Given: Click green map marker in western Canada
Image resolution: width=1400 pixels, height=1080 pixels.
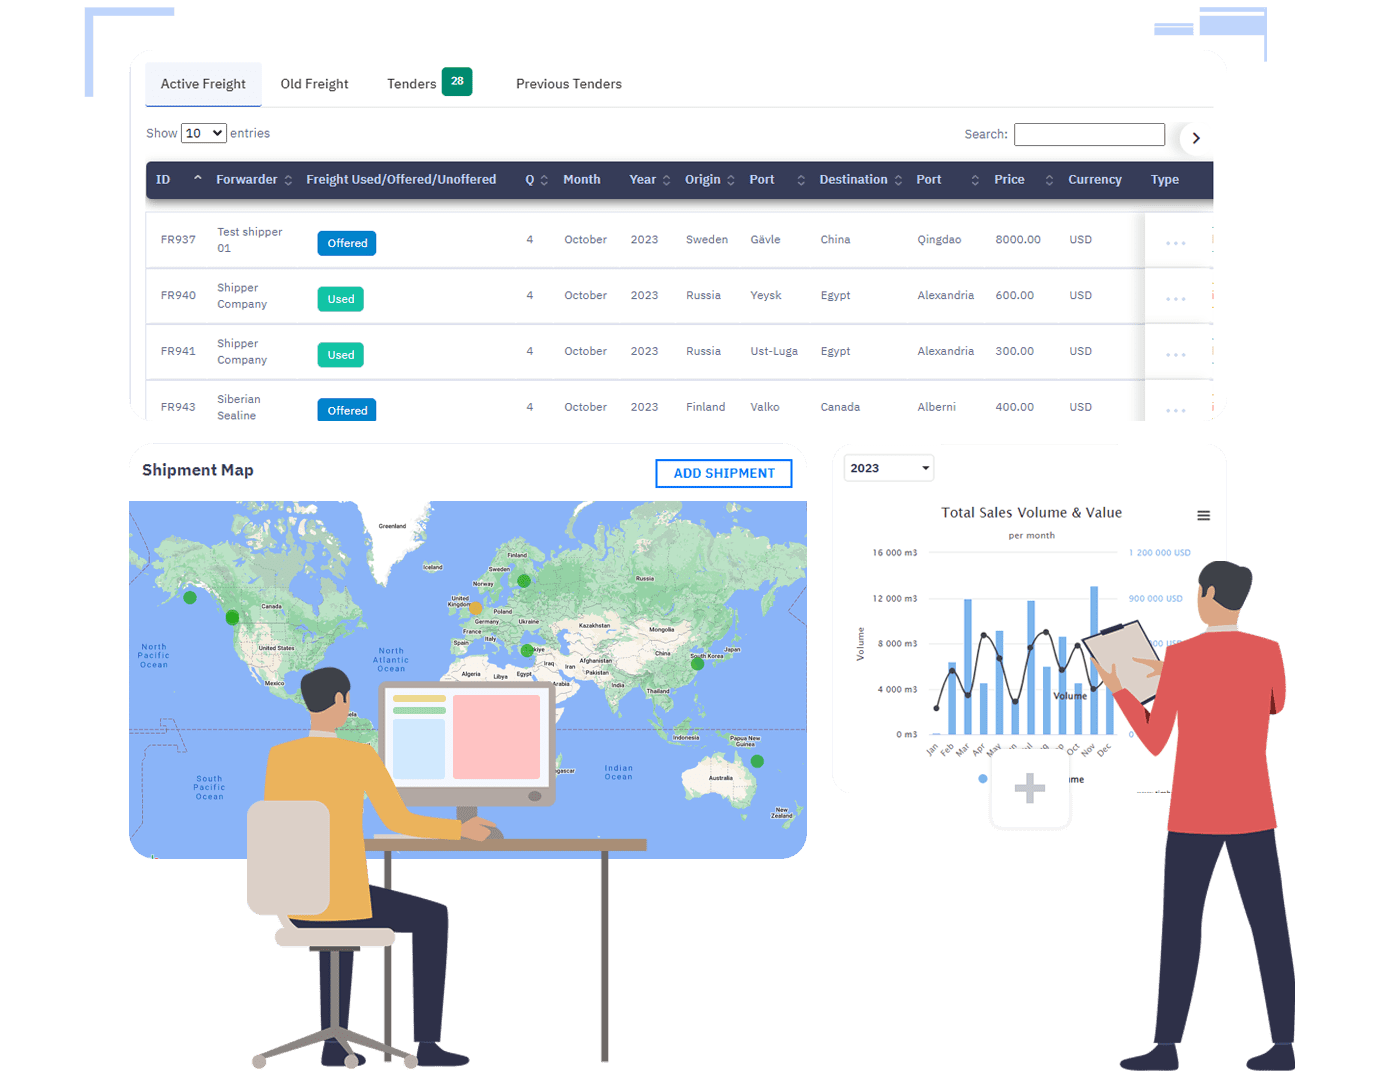Looking at the screenshot, I should (x=232, y=618).
